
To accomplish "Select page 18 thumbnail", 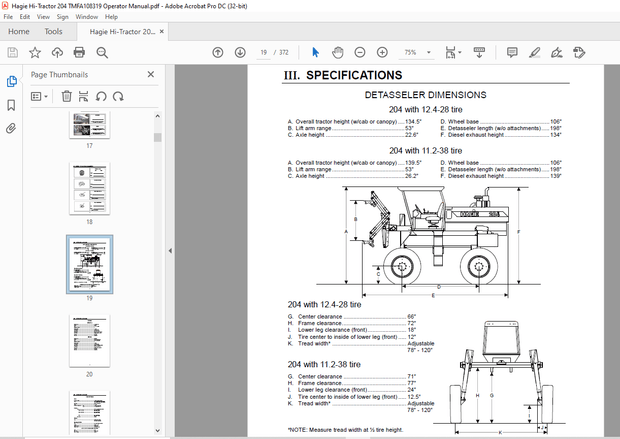I will 90,188.
